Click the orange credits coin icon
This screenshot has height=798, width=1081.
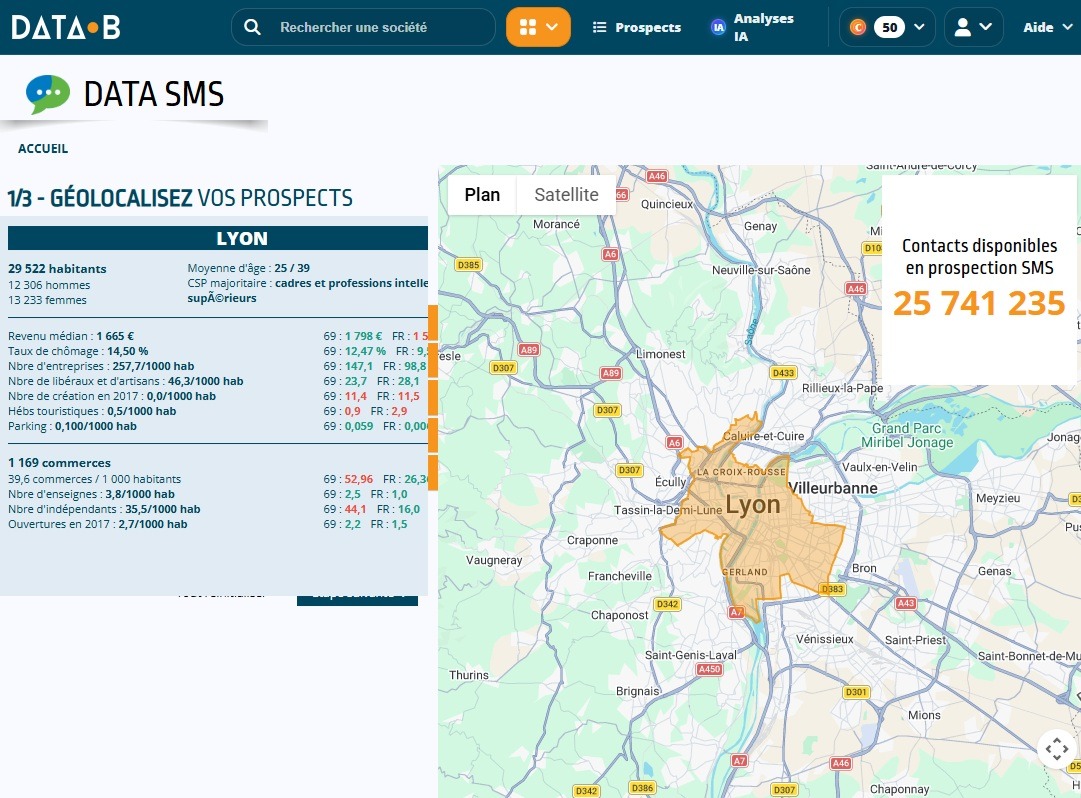coord(858,28)
